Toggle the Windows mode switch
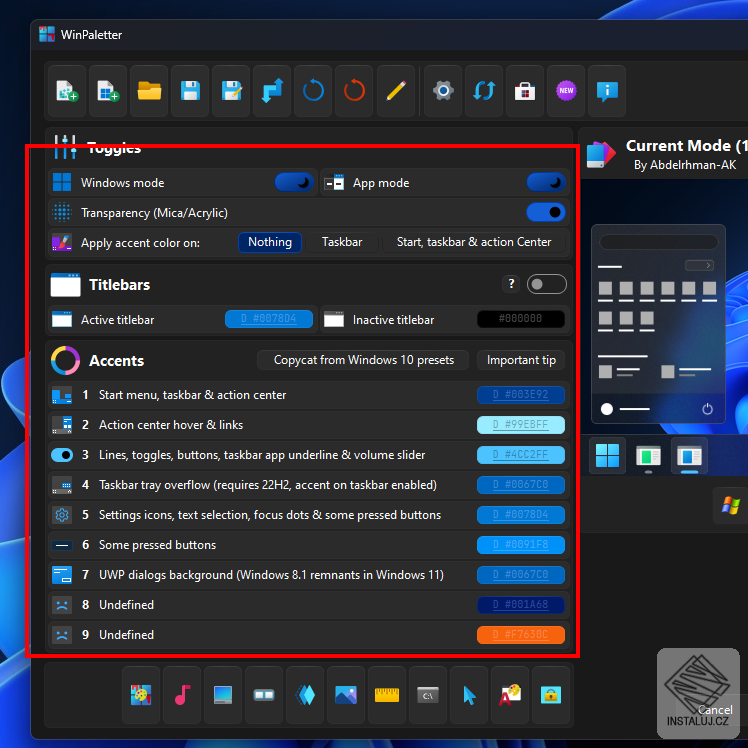Image resolution: width=748 pixels, height=748 pixels. pos(294,182)
